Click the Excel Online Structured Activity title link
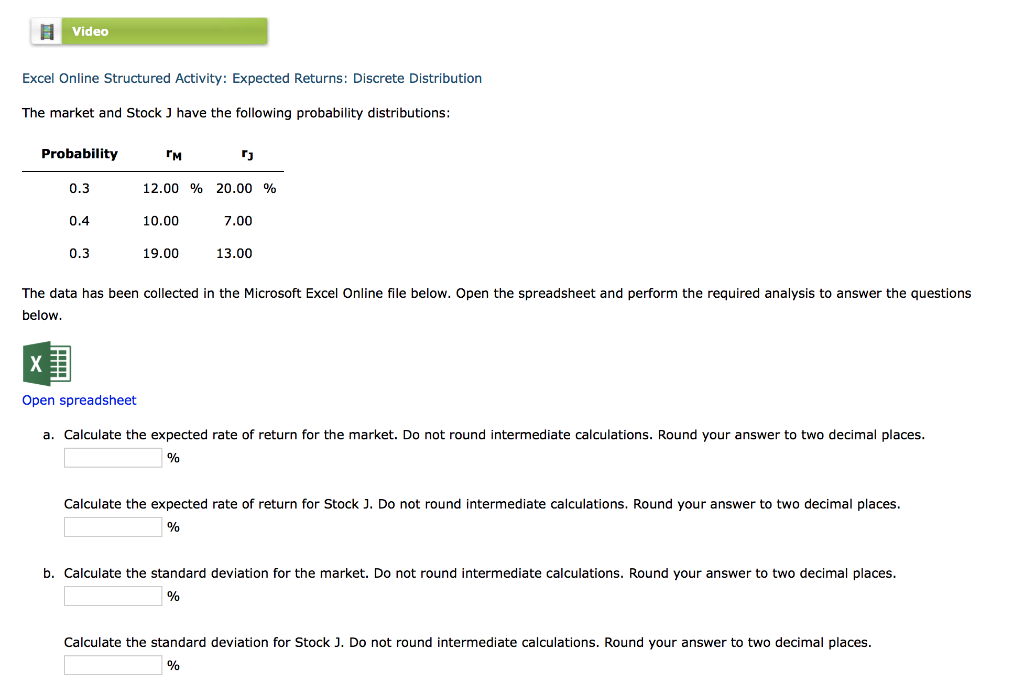This screenshot has width=1024, height=692. (x=252, y=78)
